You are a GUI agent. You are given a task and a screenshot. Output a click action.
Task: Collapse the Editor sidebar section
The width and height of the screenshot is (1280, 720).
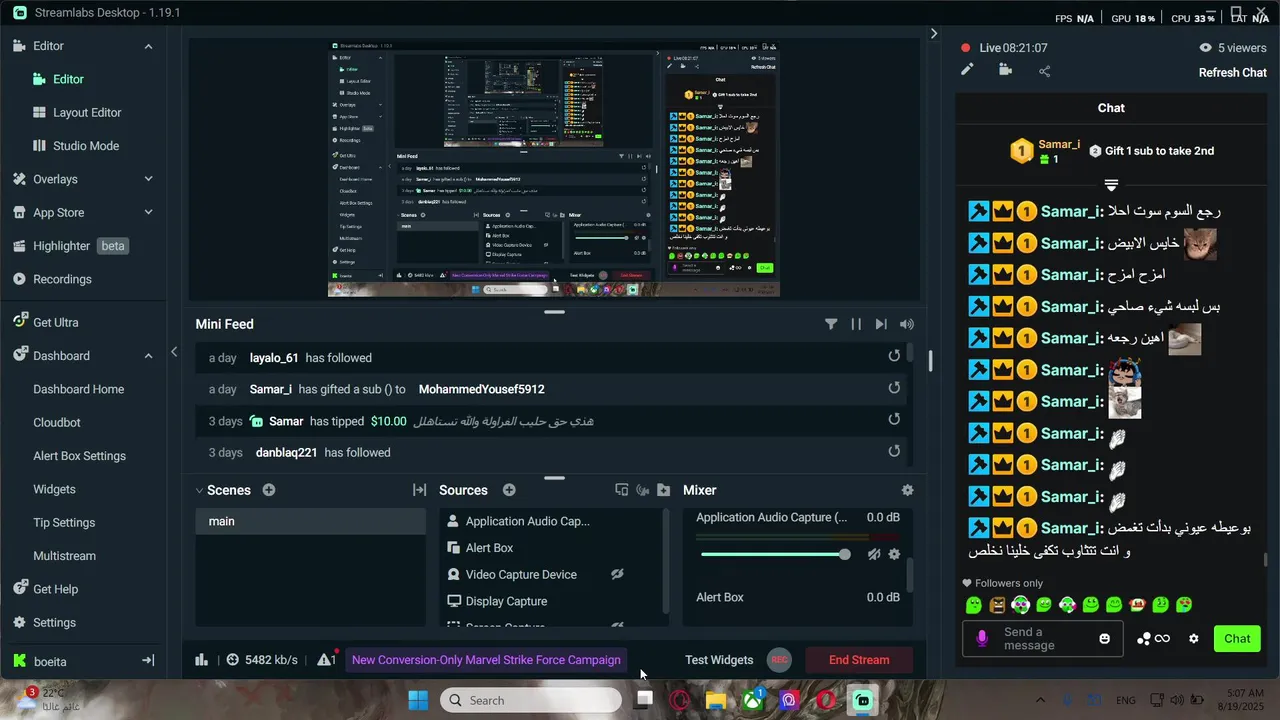(148, 46)
